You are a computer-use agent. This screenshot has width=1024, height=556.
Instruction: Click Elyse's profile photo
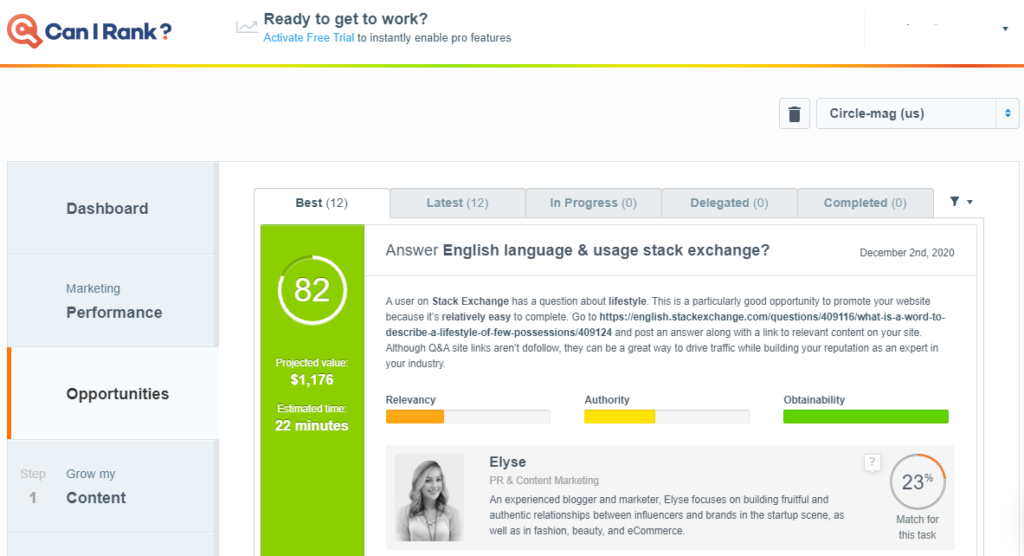coord(429,498)
